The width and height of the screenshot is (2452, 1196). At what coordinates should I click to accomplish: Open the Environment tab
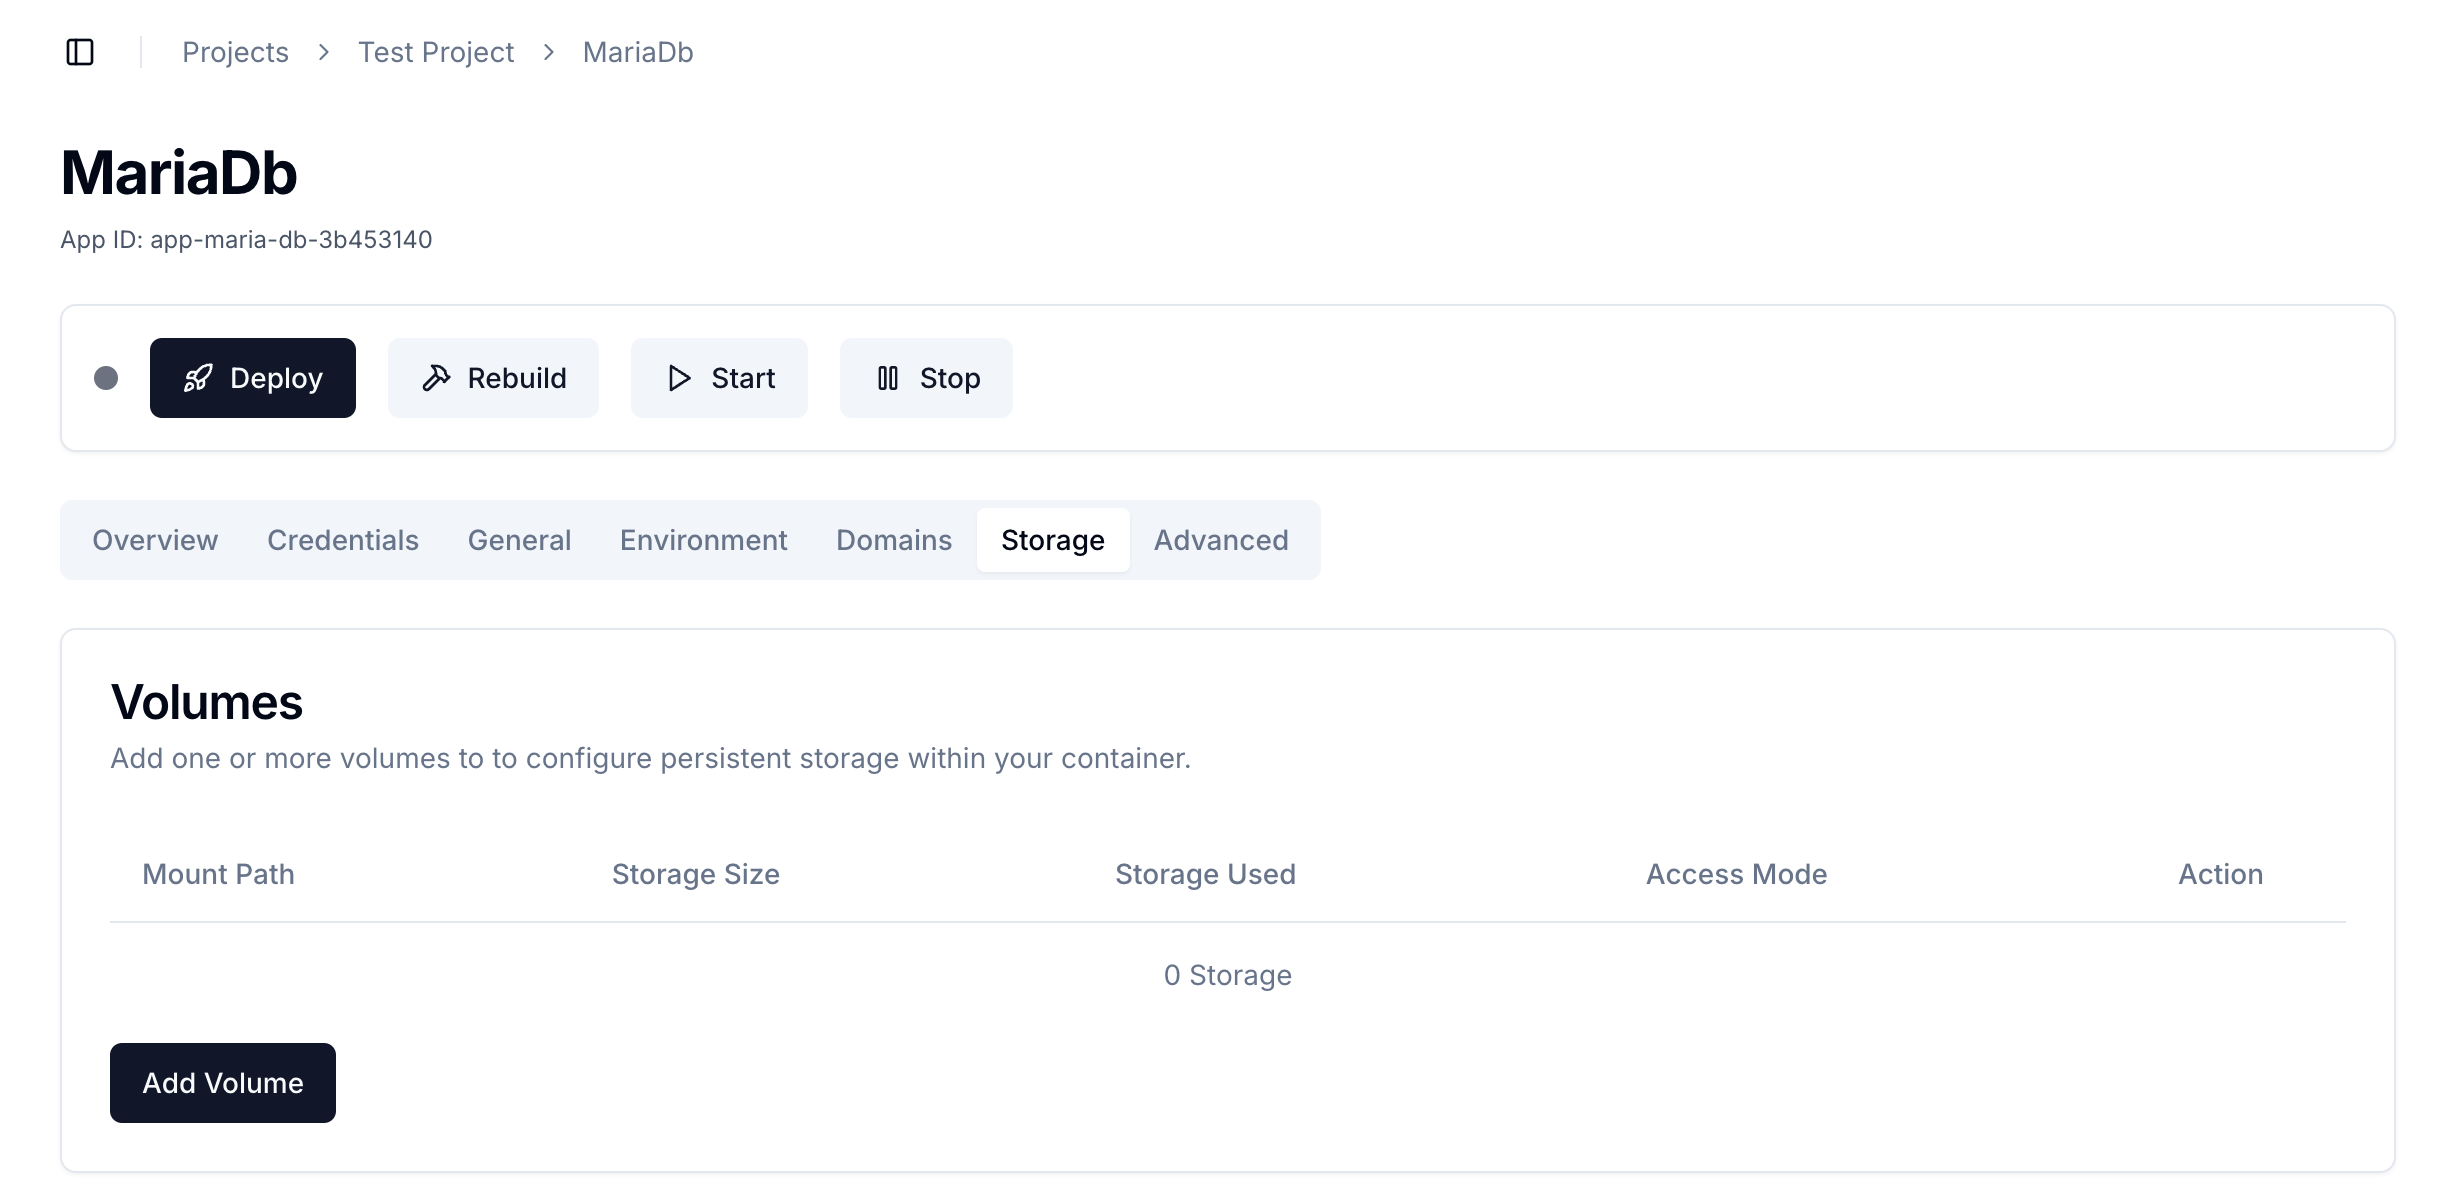pyautogui.click(x=703, y=540)
